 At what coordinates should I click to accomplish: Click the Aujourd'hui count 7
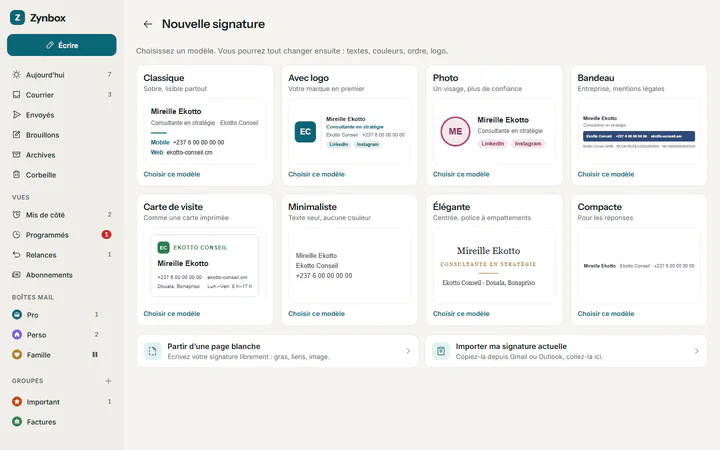tap(109, 74)
